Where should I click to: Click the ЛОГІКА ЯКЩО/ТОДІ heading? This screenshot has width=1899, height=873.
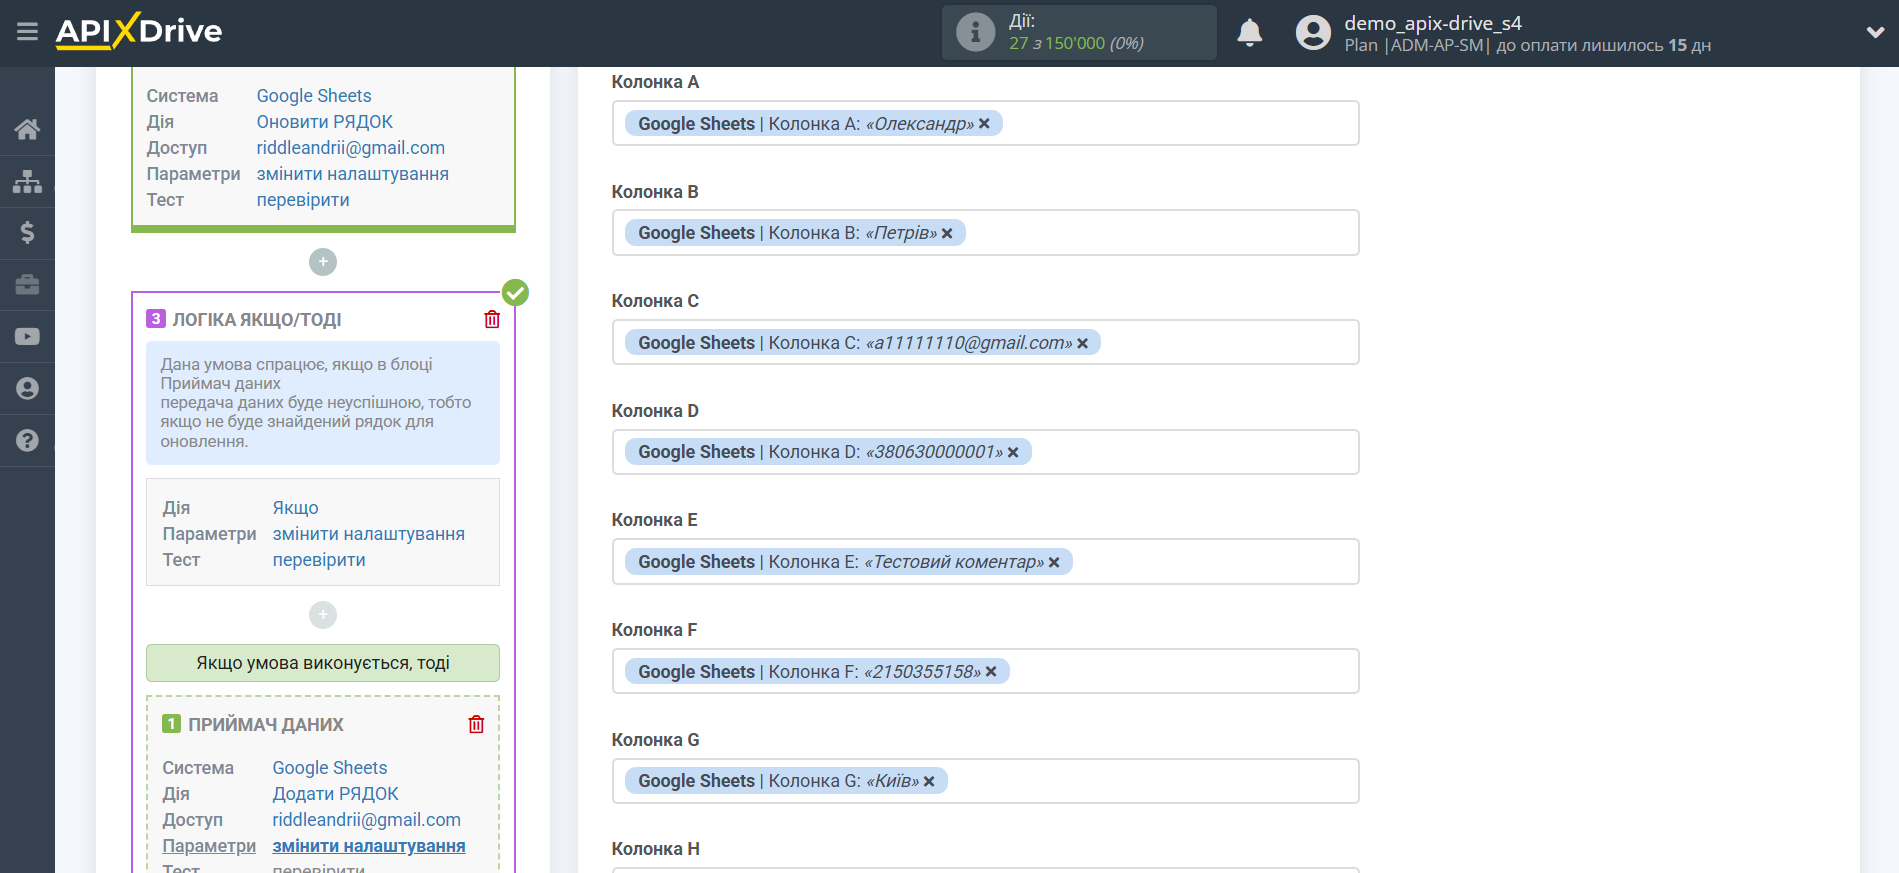257,320
